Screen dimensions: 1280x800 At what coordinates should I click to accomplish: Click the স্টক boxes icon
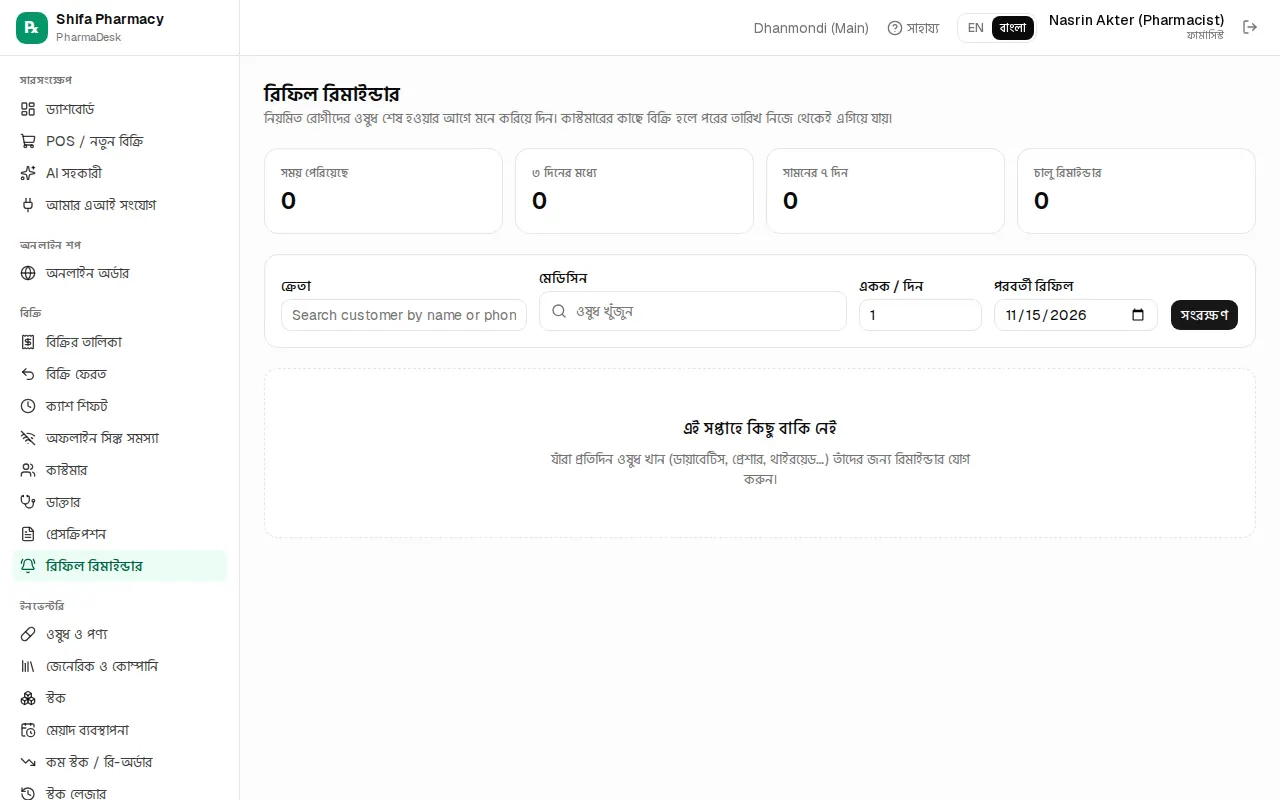[x=28, y=698]
